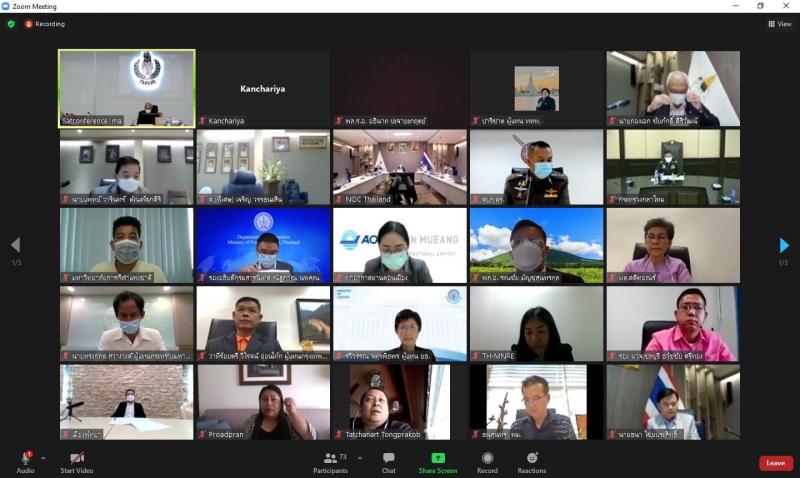Select the Proadpran video tile

pyautogui.click(x=263, y=402)
